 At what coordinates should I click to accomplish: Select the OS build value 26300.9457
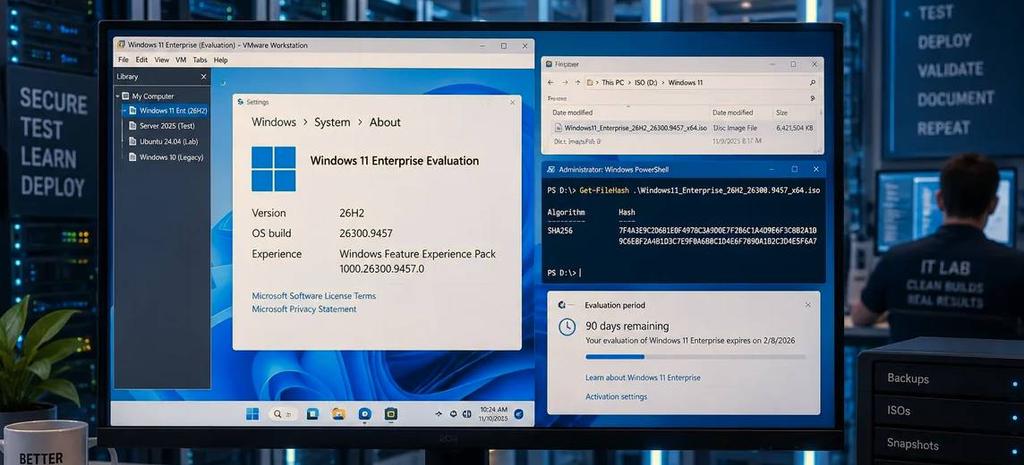(366, 233)
